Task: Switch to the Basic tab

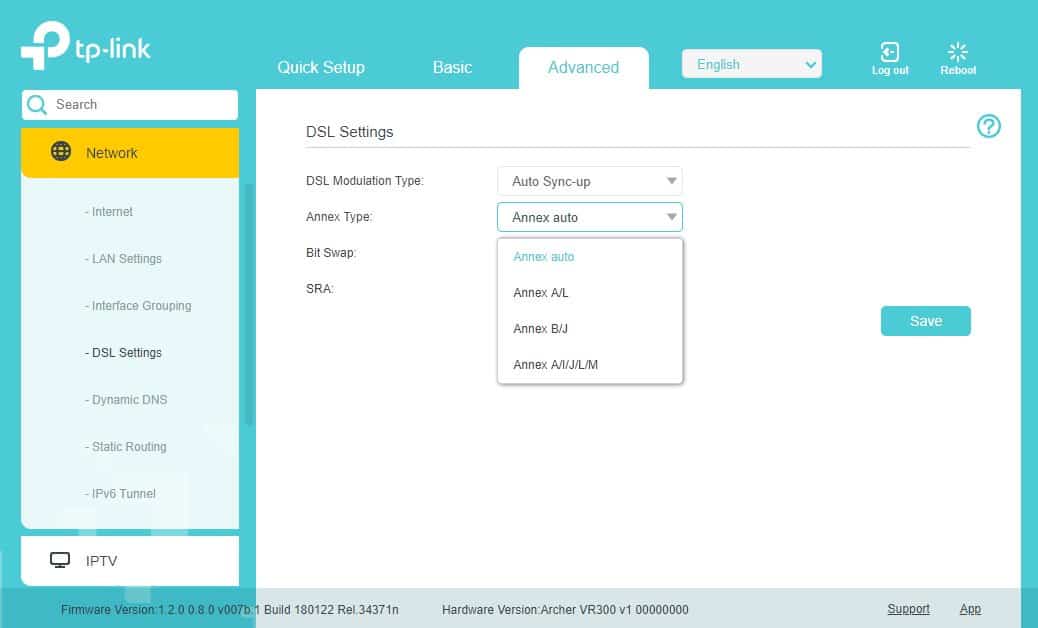Action: coord(452,67)
